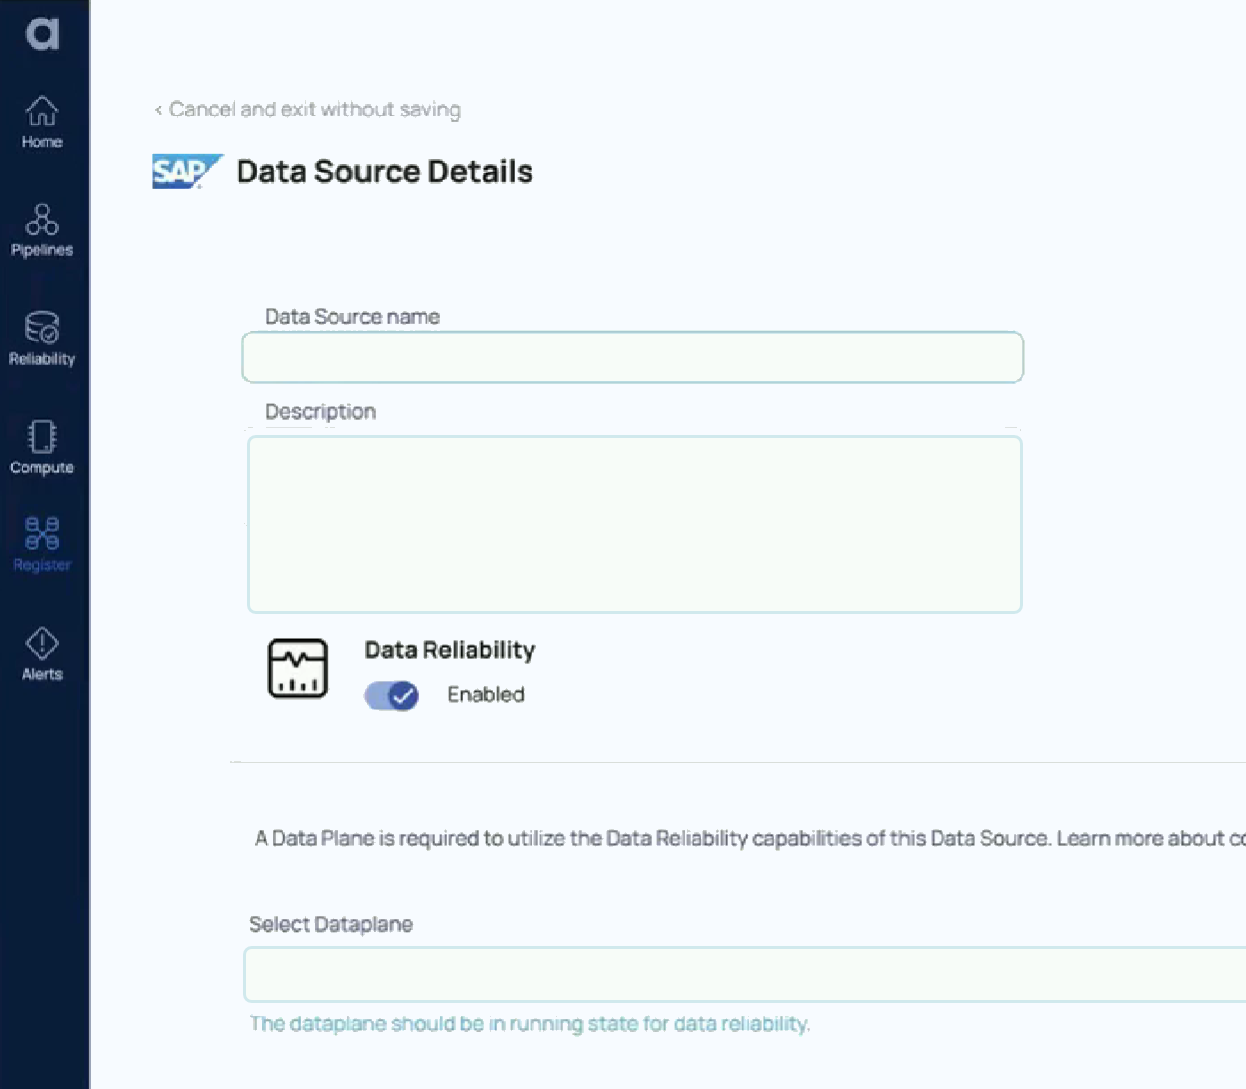Click the Data Source name label
This screenshot has height=1089, width=1246.
click(x=351, y=316)
